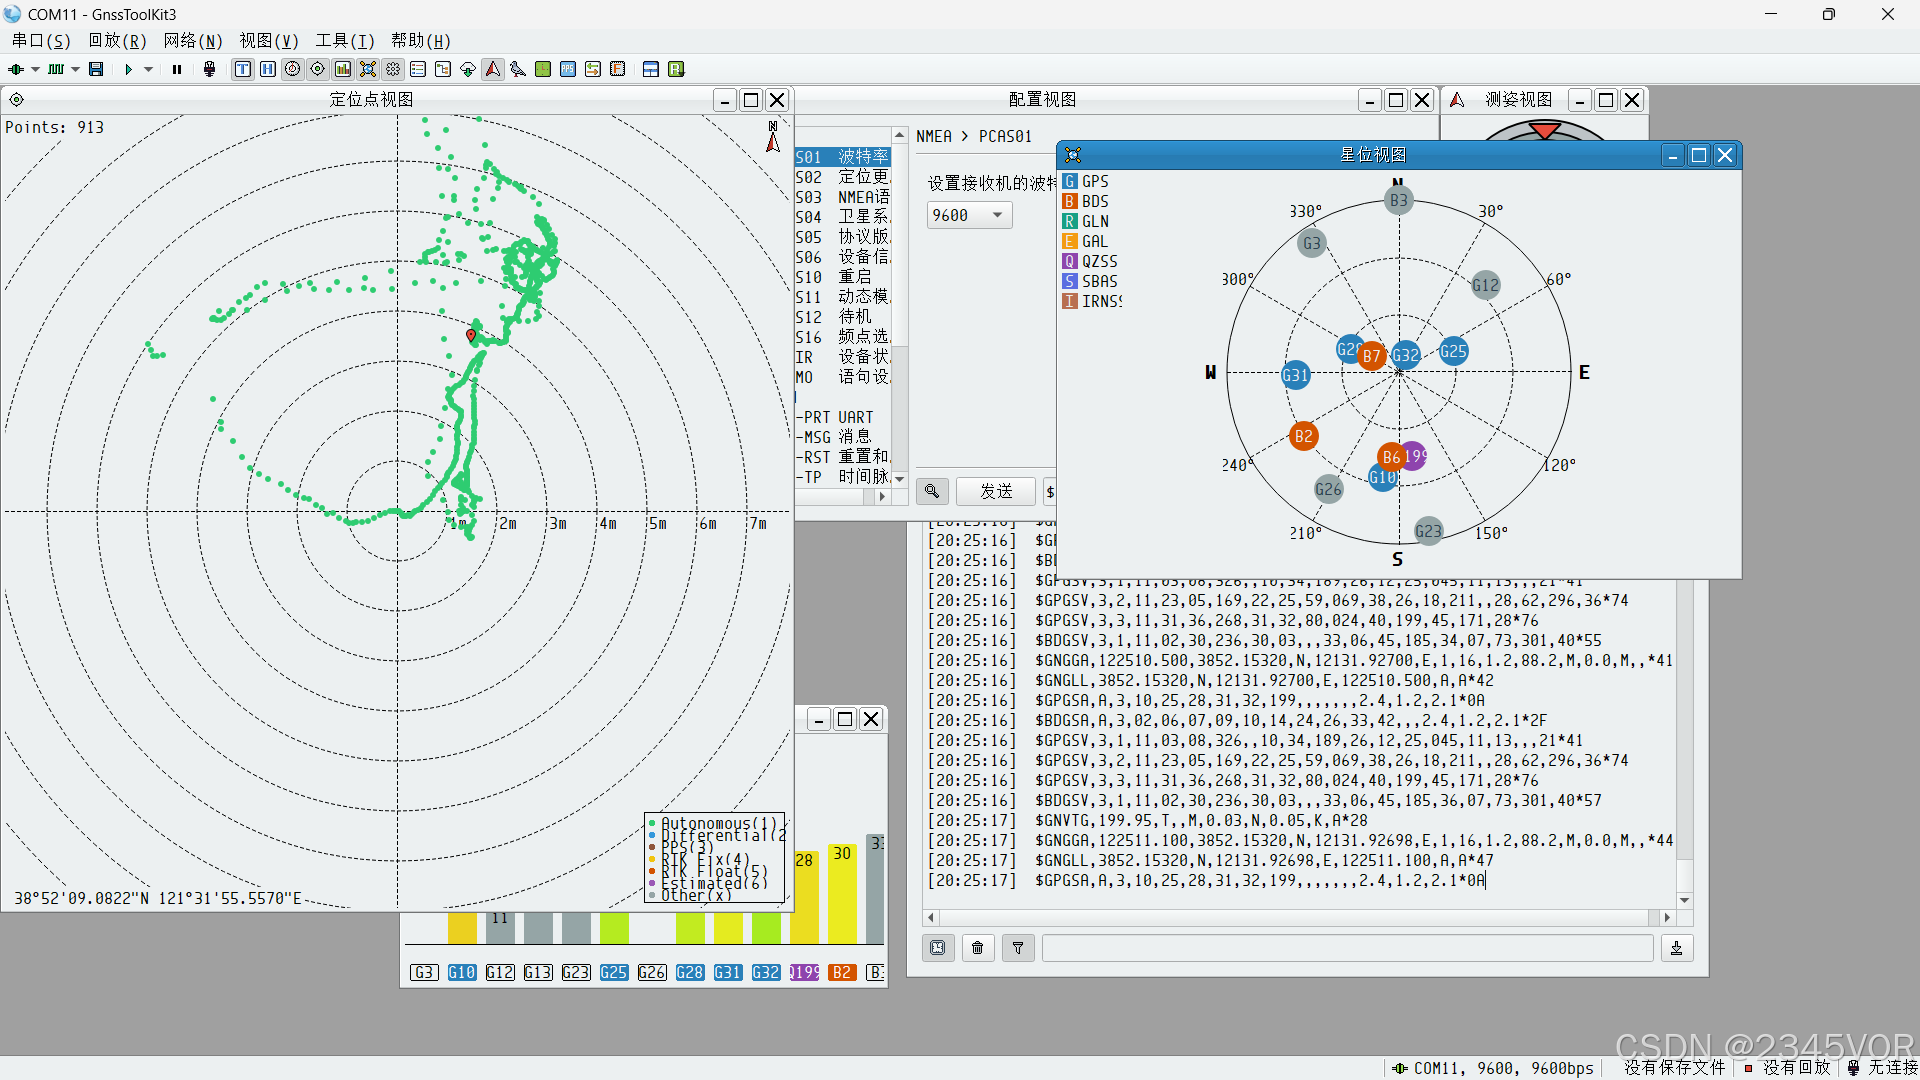Click the GPS legend color box
The width and height of the screenshot is (1920, 1080).
[1070, 181]
